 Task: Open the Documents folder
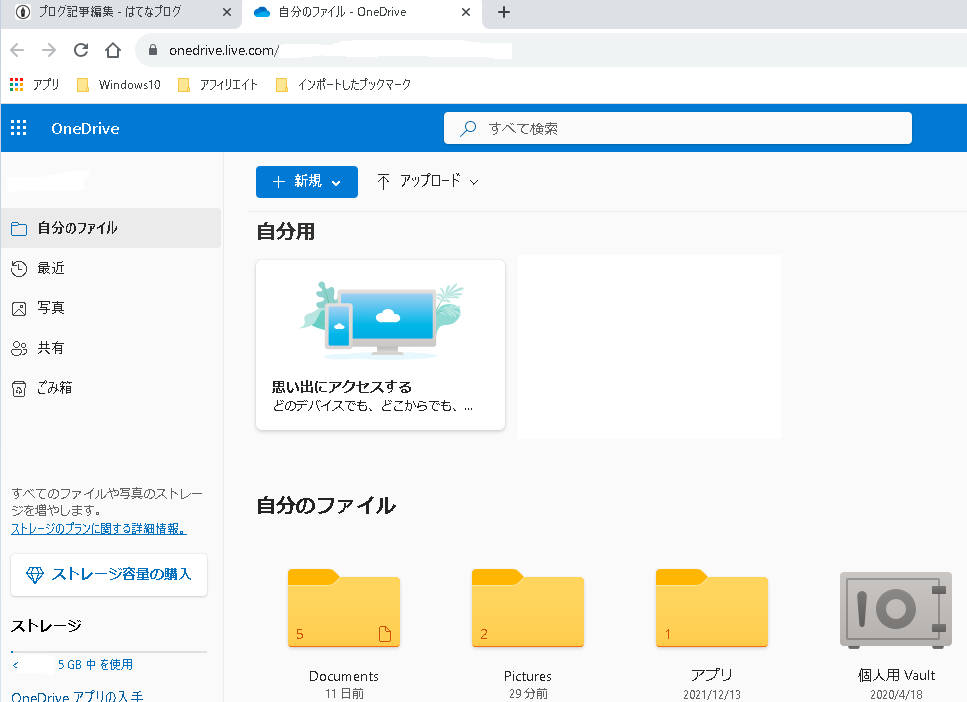344,608
